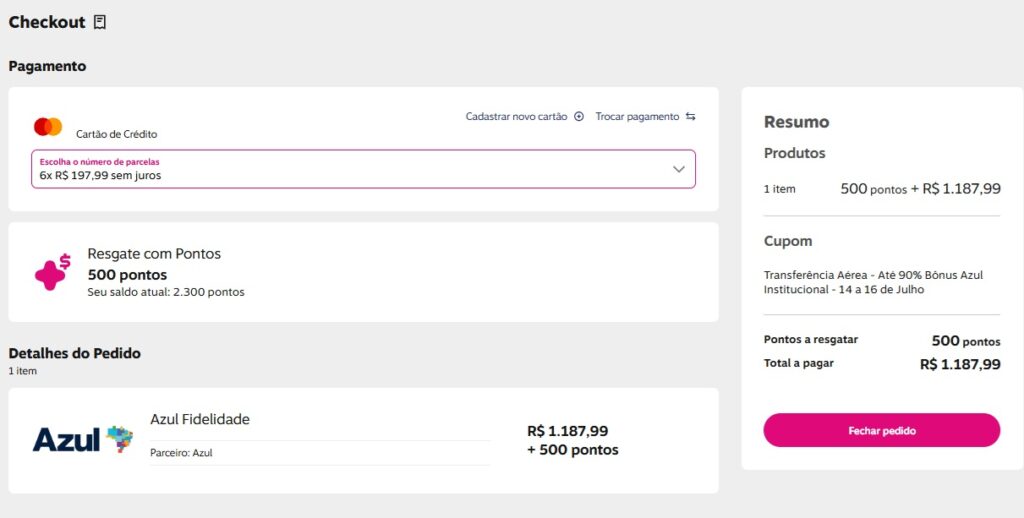1024x518 pixels.
Task: Click the 'Escolha o número de parcelas' label
Action: [x=99, y=161]
